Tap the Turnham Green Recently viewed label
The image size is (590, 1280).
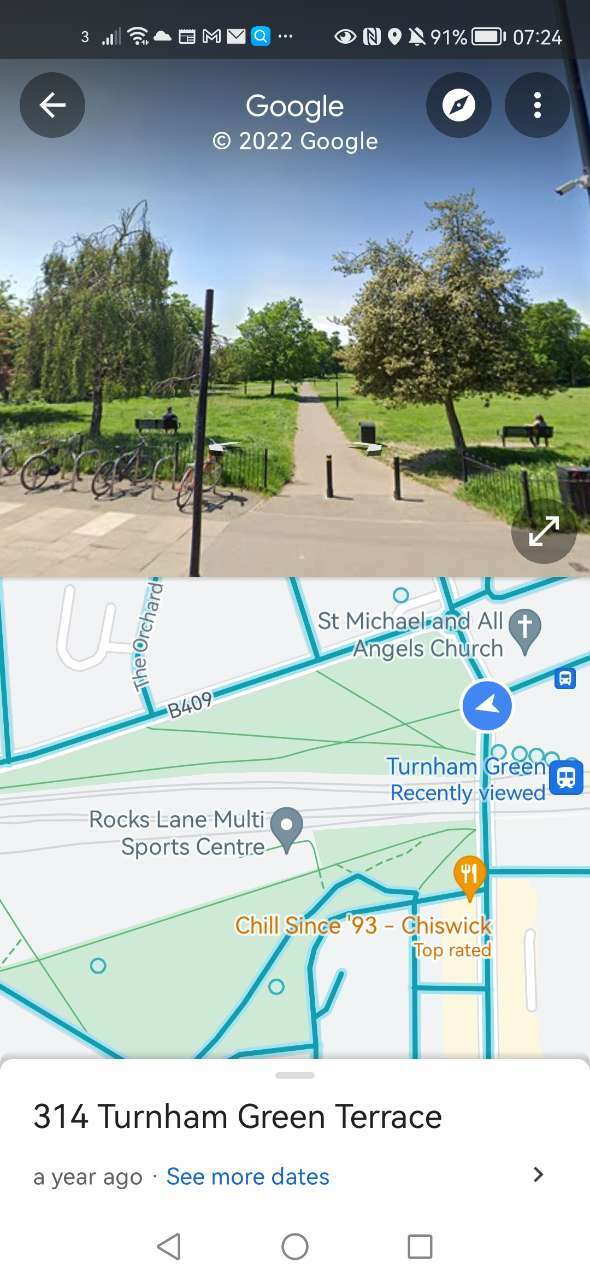click(468, 780)
